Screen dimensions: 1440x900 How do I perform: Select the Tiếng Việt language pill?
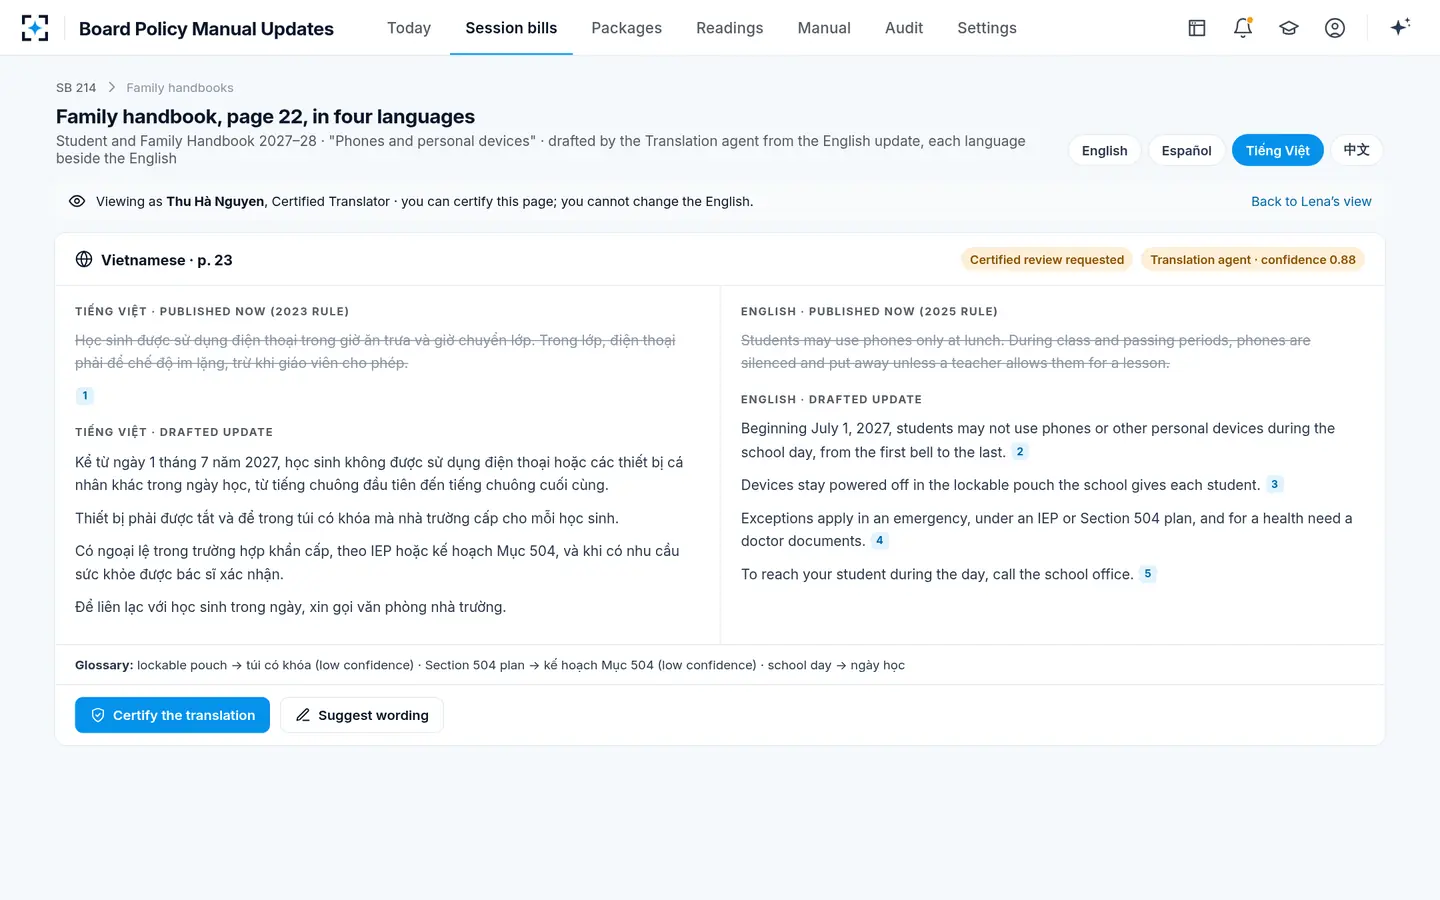tap(1278, 150)
